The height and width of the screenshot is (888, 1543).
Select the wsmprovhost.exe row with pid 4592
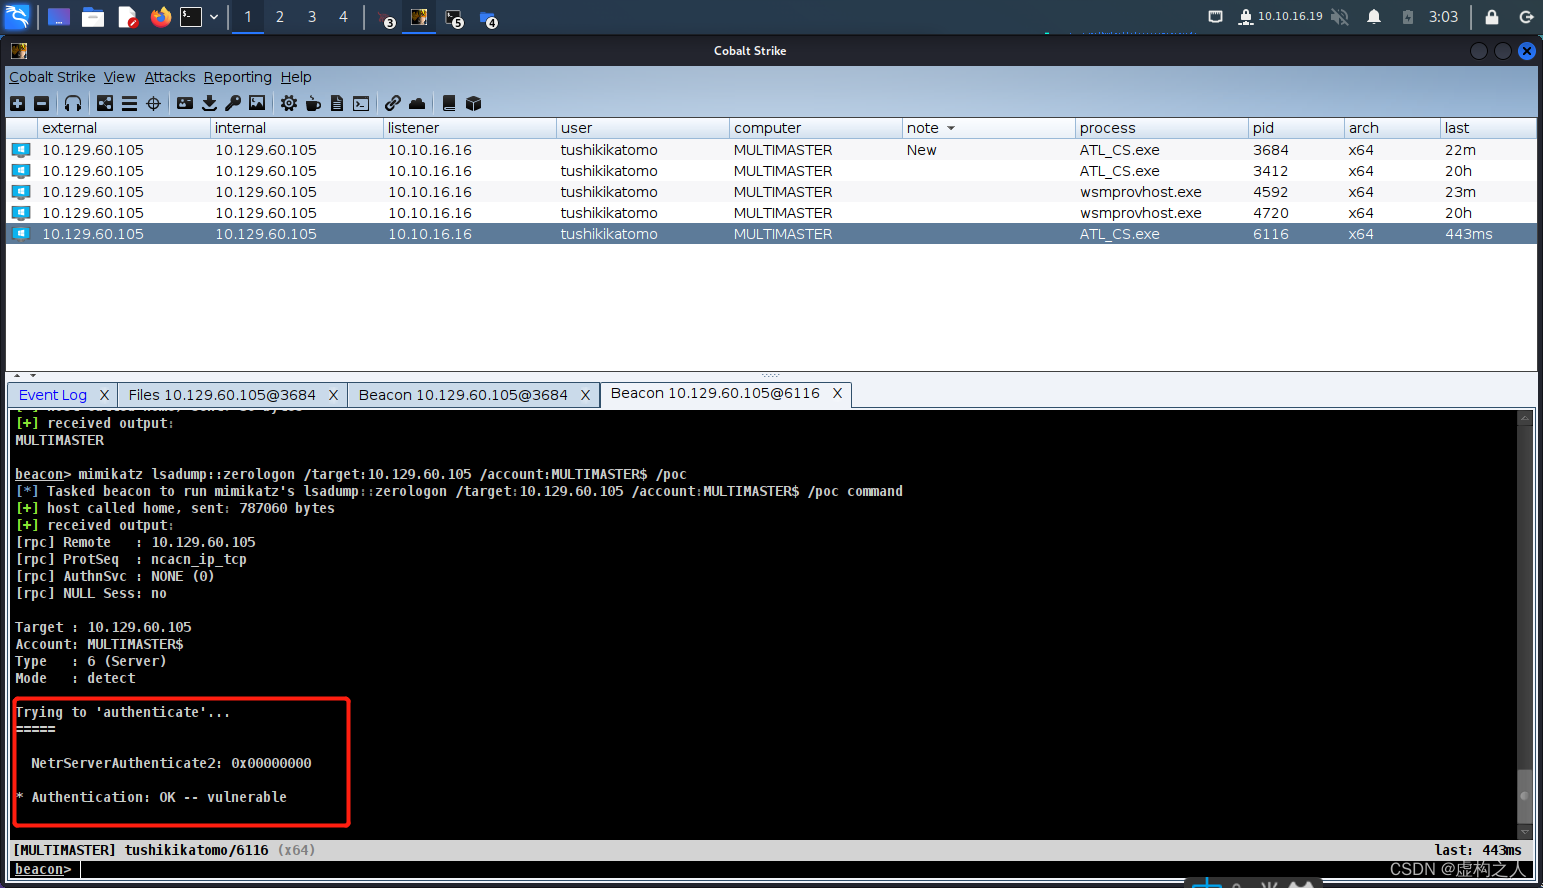(x=771, y=192)
